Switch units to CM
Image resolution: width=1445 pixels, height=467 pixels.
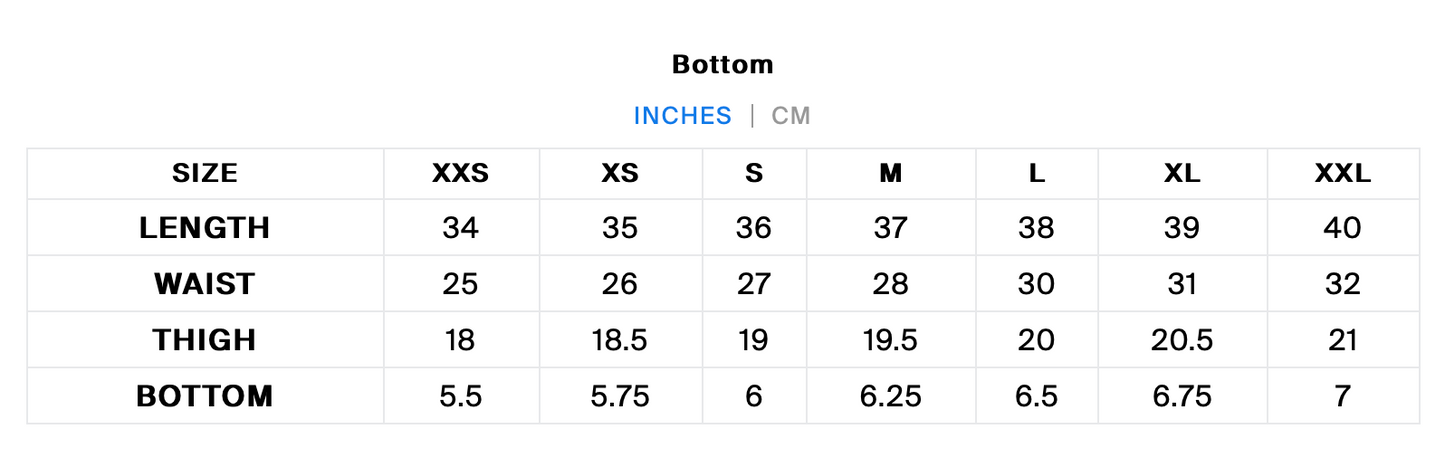(x=790, y=116)
